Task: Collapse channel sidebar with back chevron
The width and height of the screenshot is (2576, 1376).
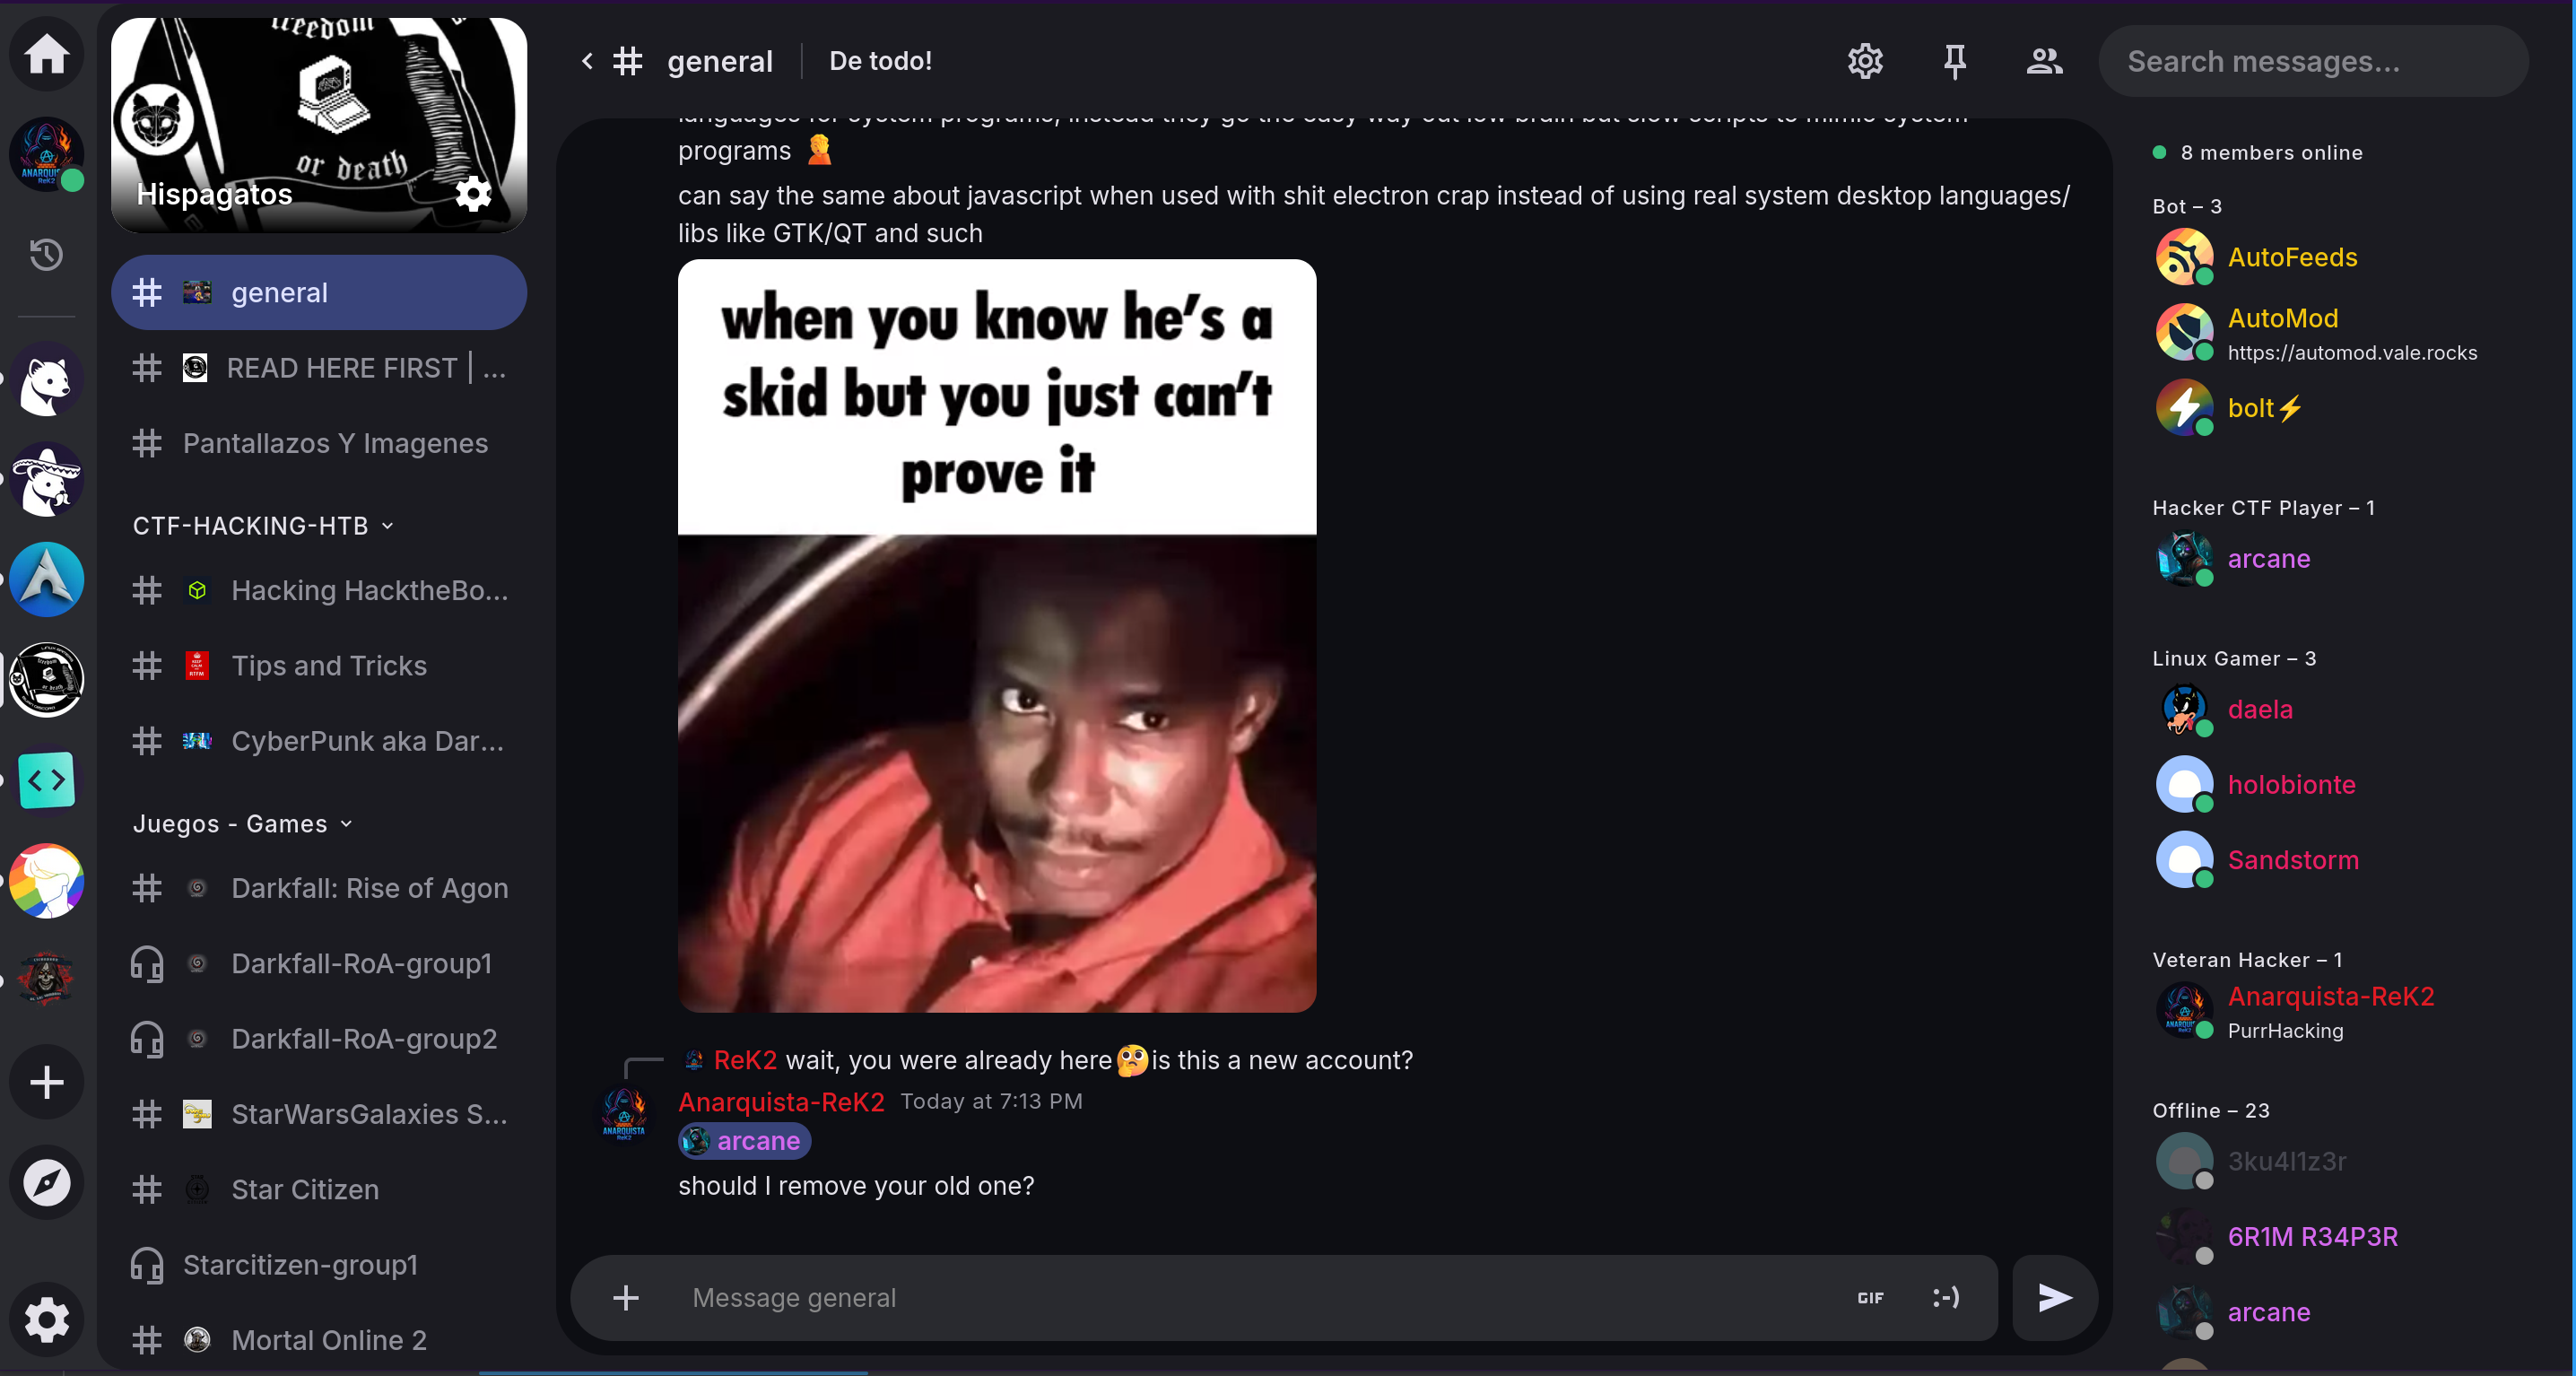Action: [x=587, y=61]
